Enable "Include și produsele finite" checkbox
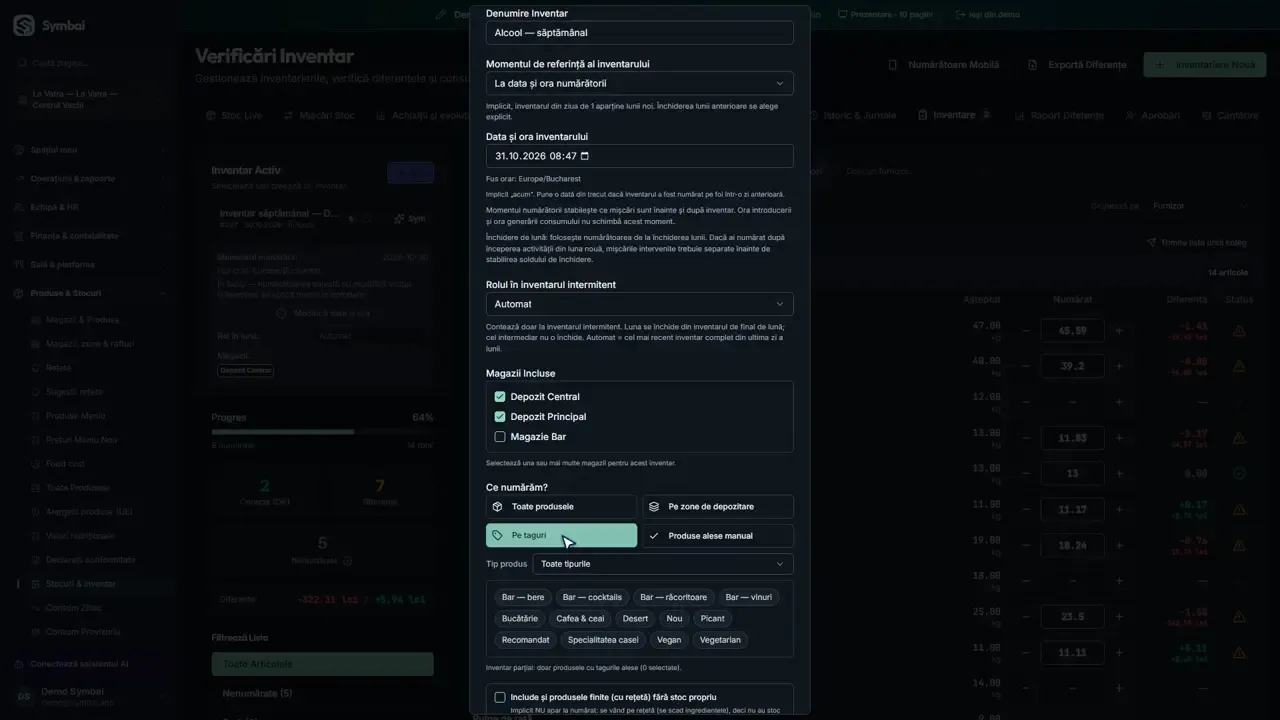Viewport: 1280px width, 720px height. click(x=500, y=697)
